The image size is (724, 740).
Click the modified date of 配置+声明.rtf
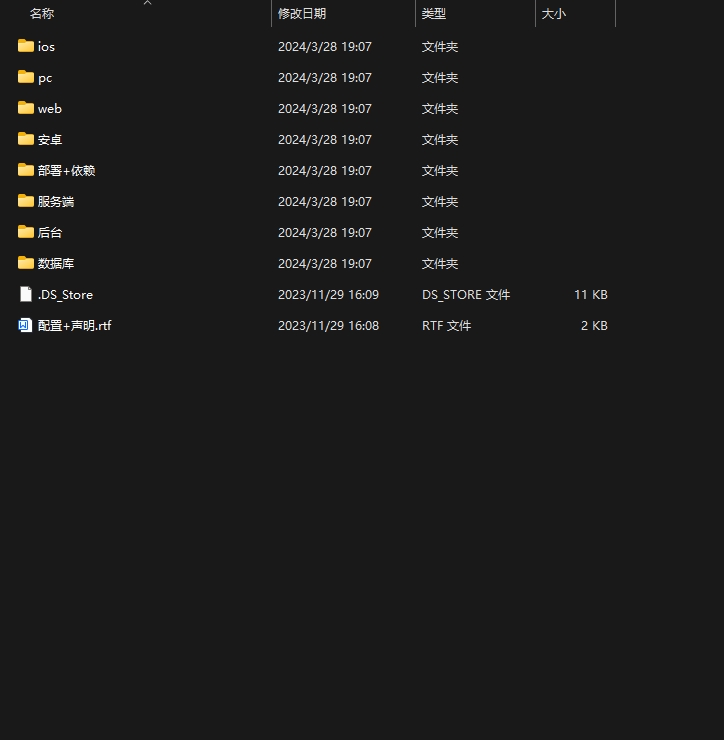pos(328,326)
